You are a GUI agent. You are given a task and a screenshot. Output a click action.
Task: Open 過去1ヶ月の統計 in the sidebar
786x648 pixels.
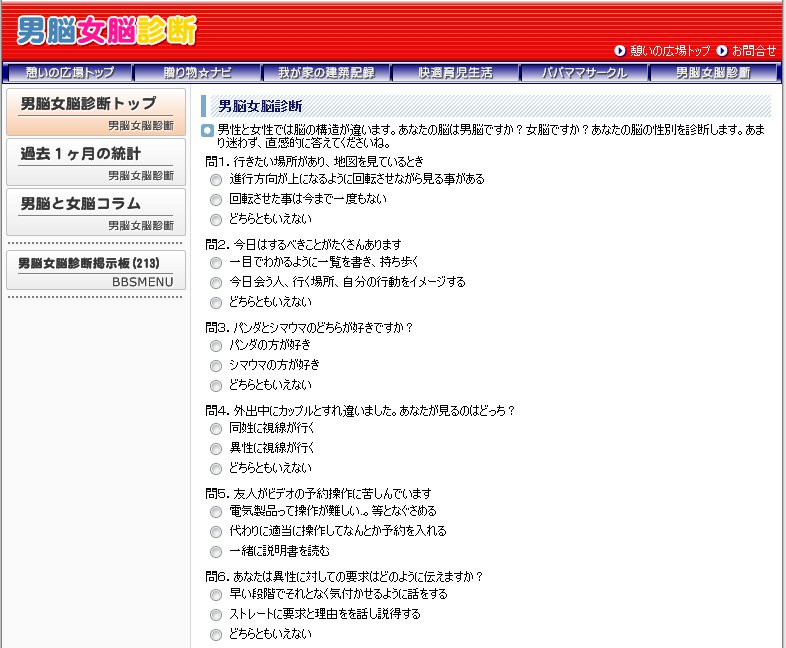(x=96, y=162)
